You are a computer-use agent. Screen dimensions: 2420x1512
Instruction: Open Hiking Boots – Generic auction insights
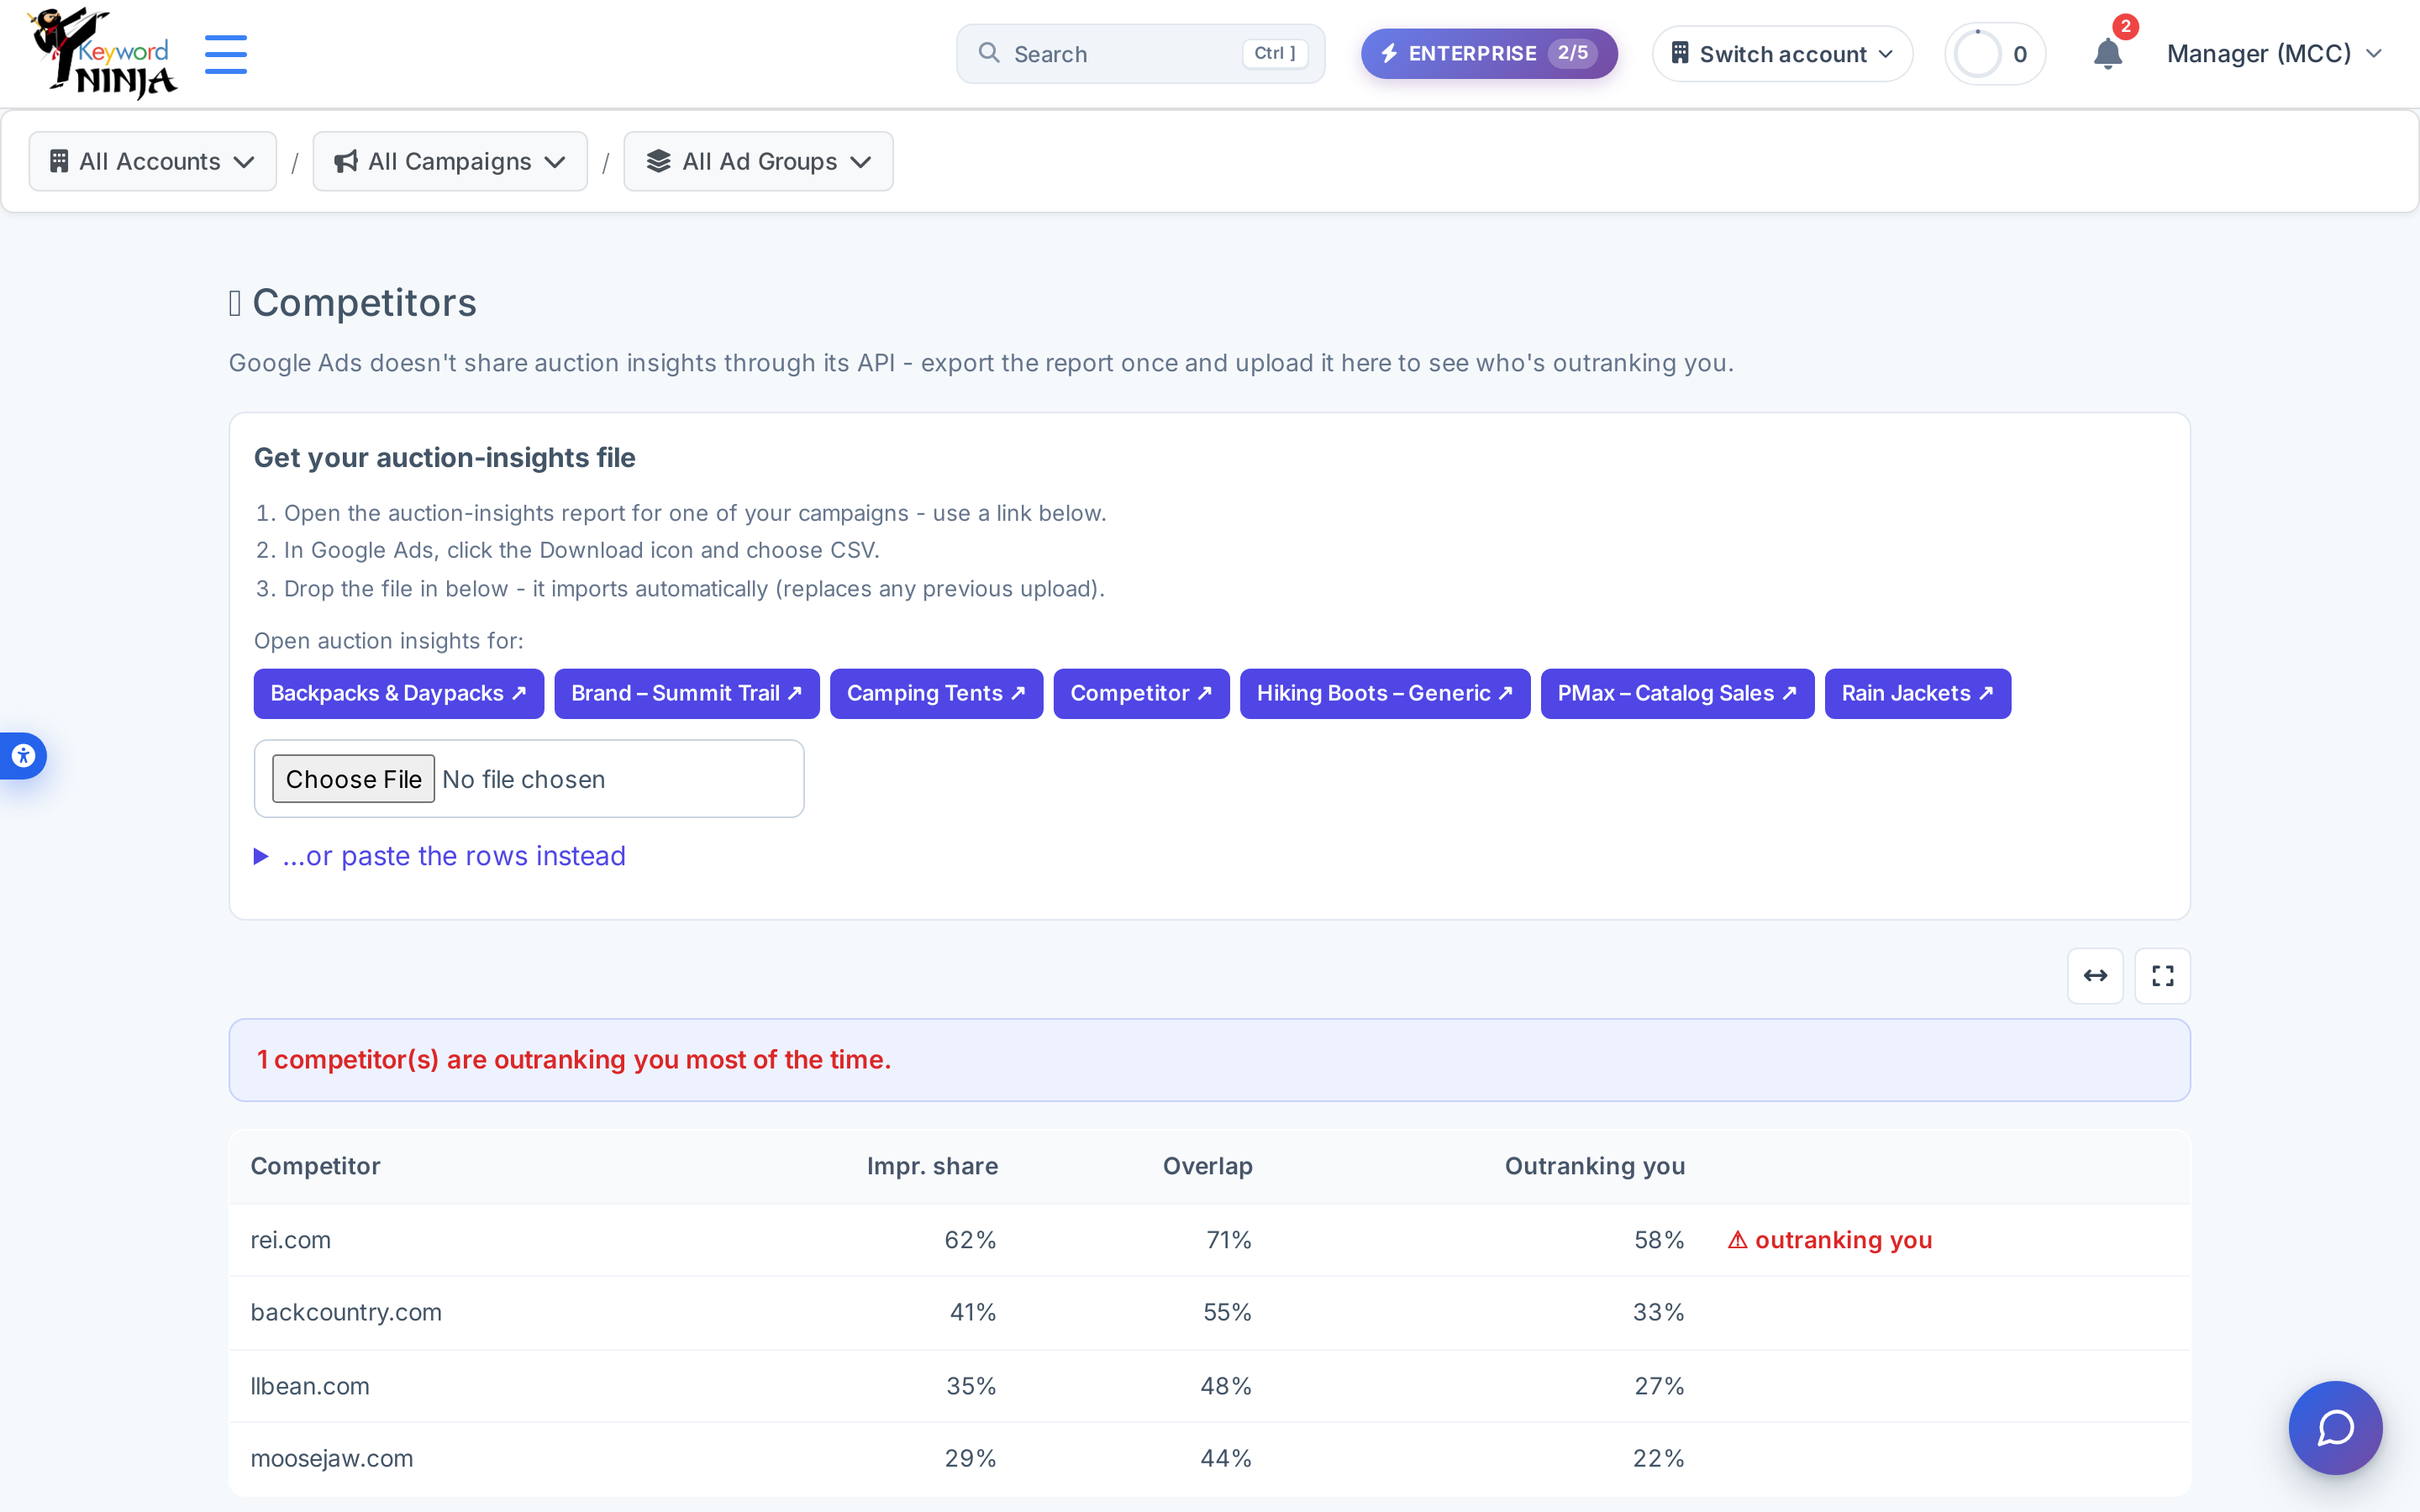[x=1385, y=694]
